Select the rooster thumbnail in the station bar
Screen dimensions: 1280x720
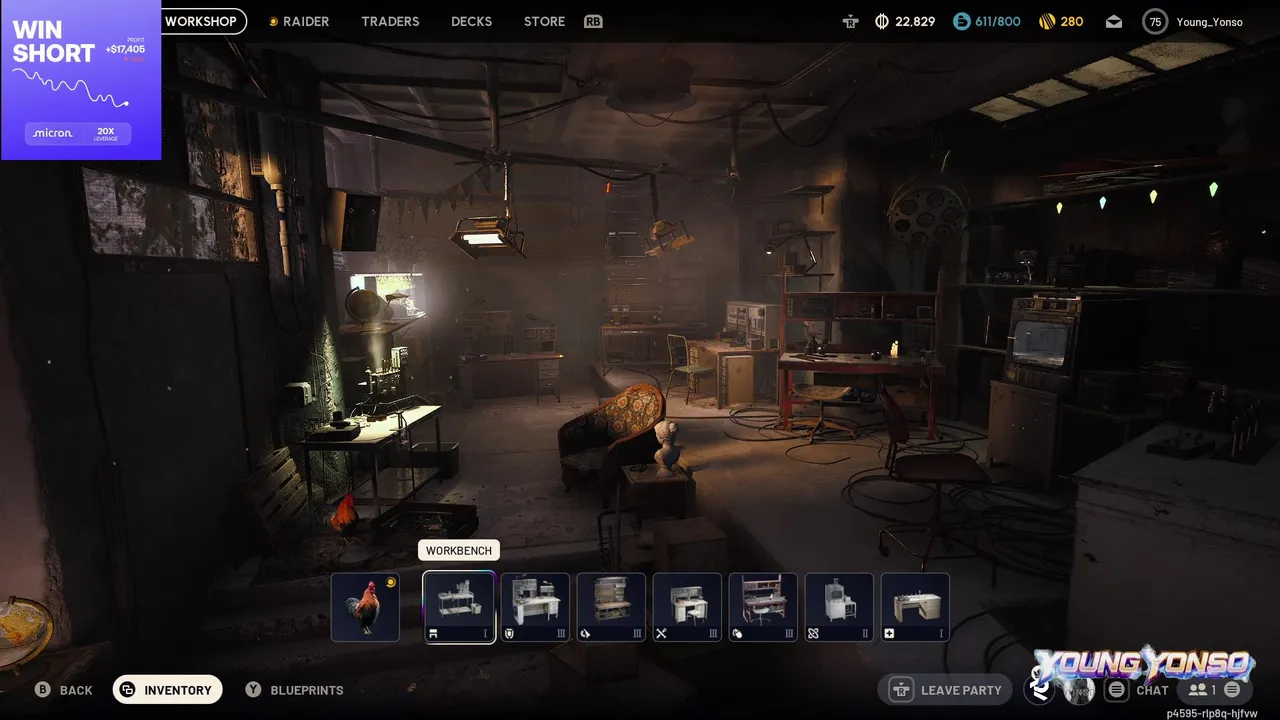point(365,607)
